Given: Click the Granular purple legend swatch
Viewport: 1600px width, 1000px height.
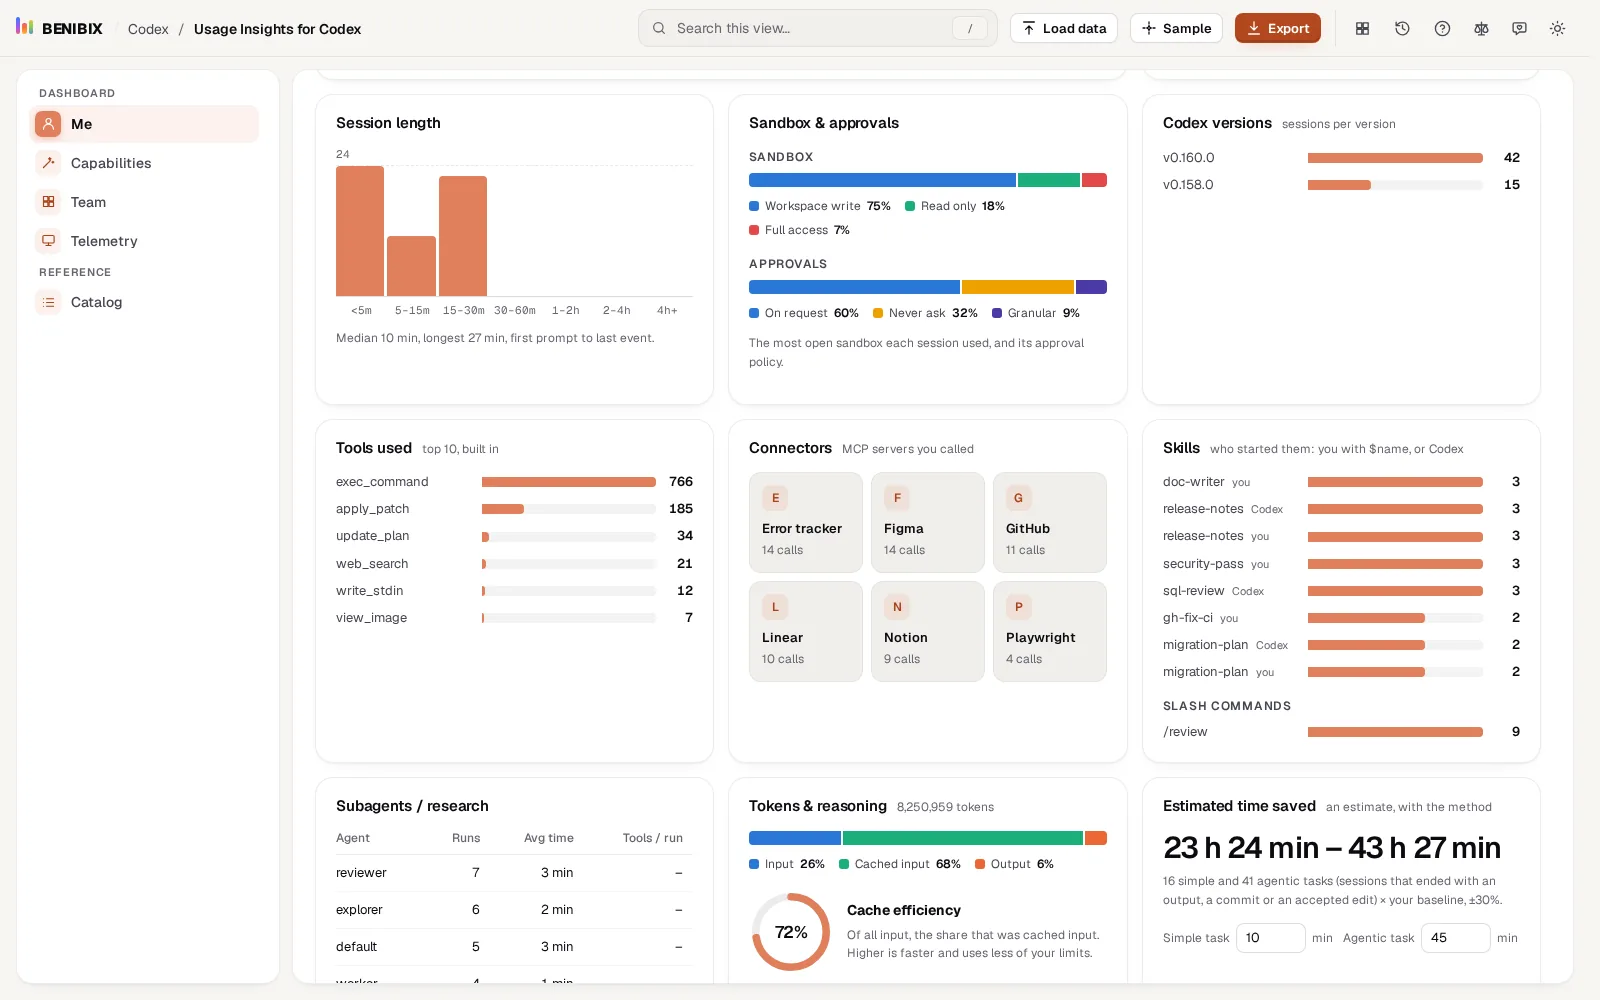Looking at the screenshot, I should 997,313.
